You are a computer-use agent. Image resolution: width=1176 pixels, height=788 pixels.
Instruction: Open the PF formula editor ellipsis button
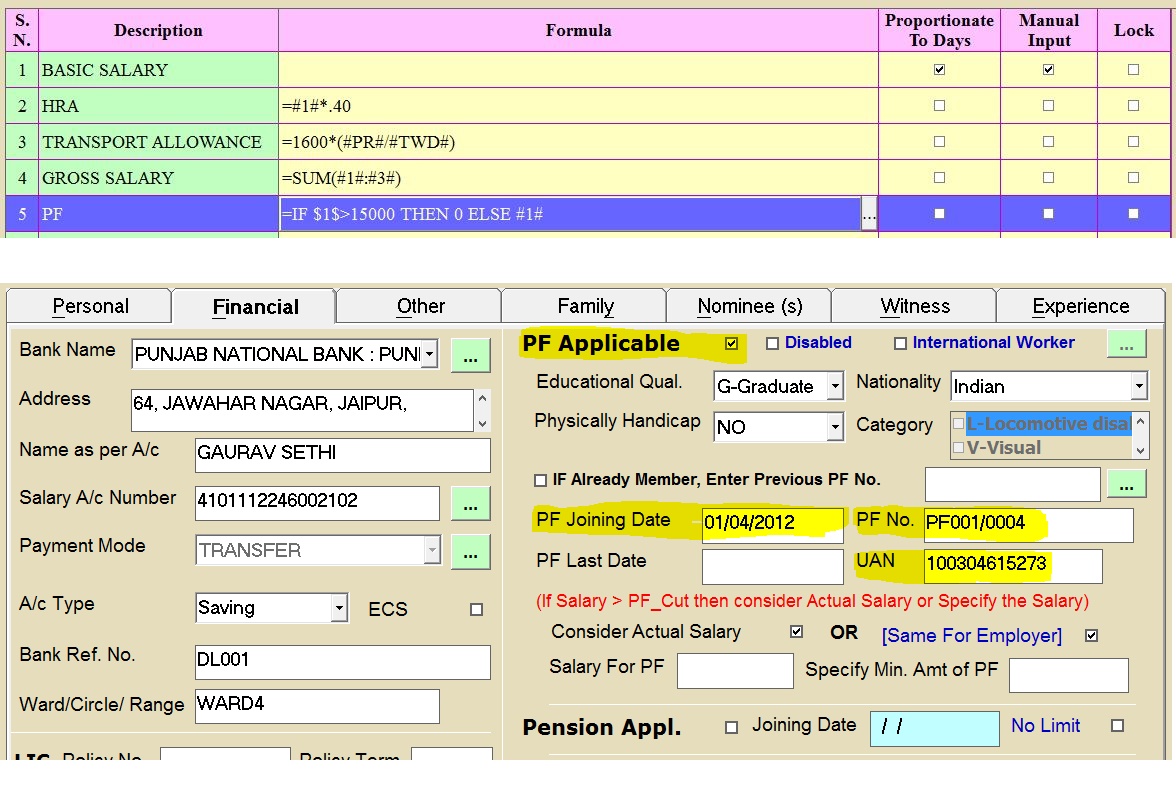click(868, 214)
